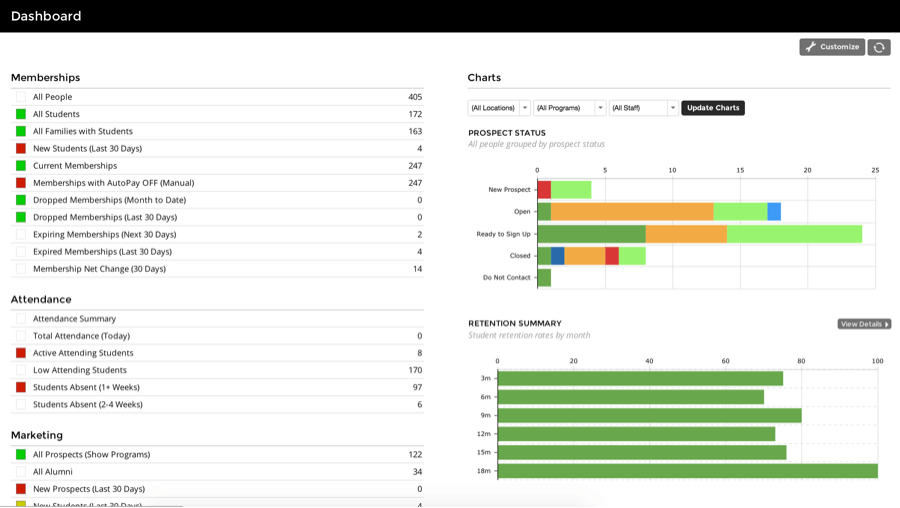Image resolution: width=900 pixels, height=508 pixels.
Task: Click red status icon for Active Attending Students
Action: click(21, 353)
